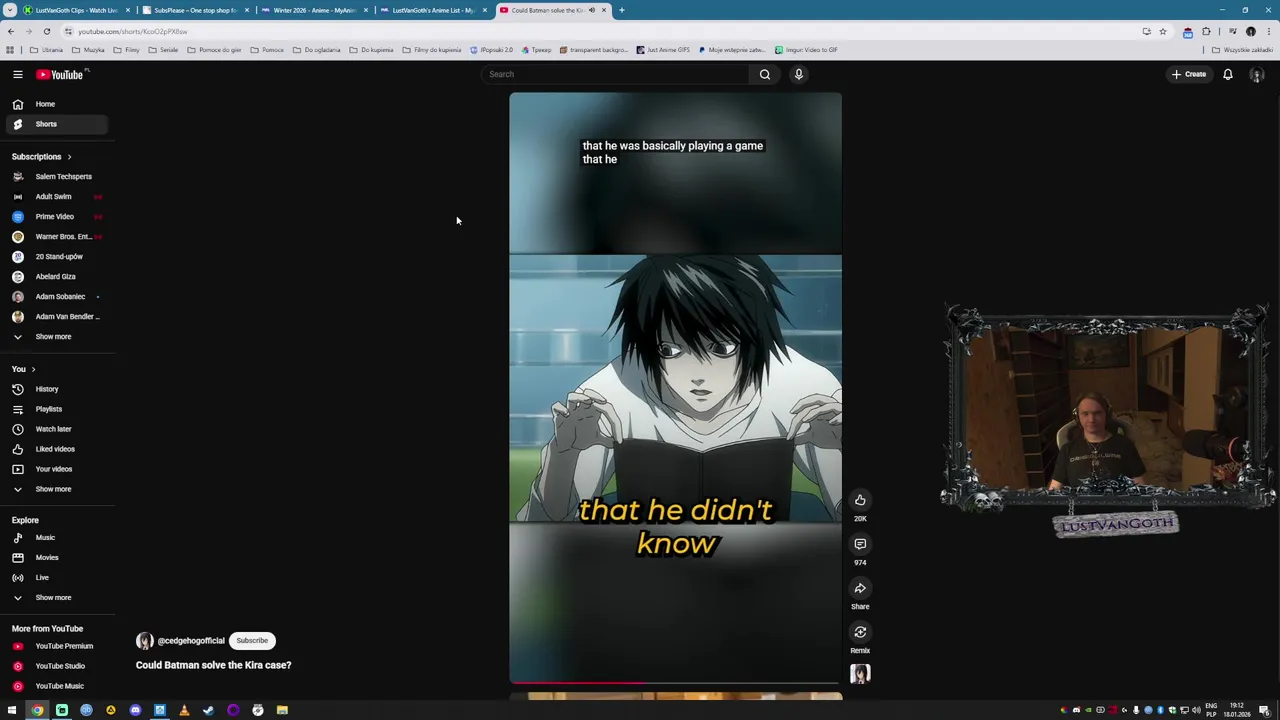Open the YouTube hamburger guide menu
Viewport: 1280px width, 720px height.
[x=17, y=74]
